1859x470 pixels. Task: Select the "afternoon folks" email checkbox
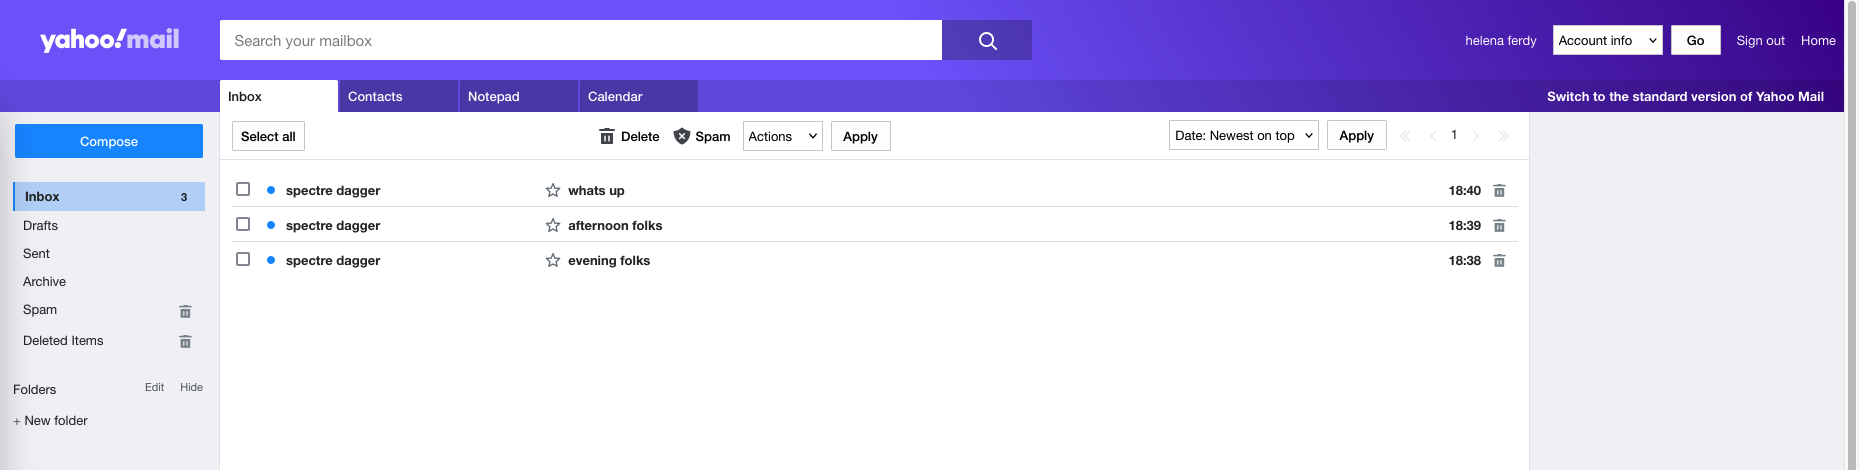coord(243,224)
